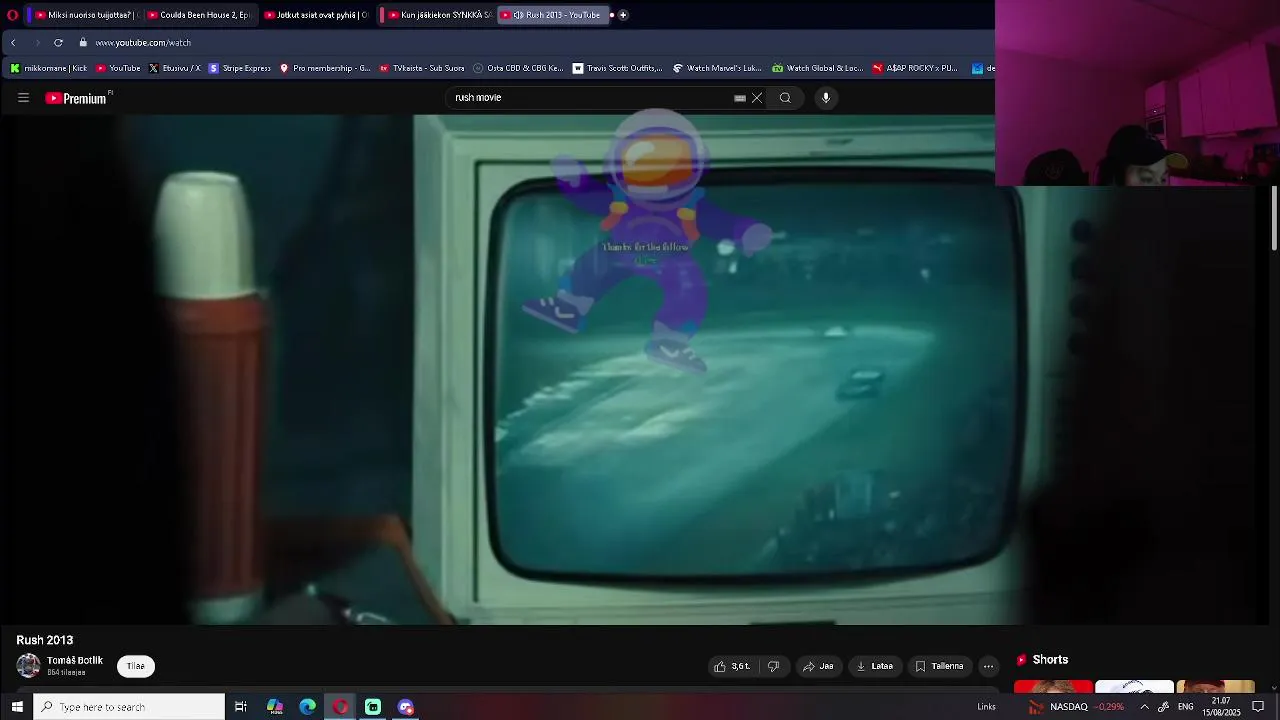Viewport: 1280px width, 720px height.
Task: Open the on-screen keyboard in search box
Action: [x=740, y=98]
